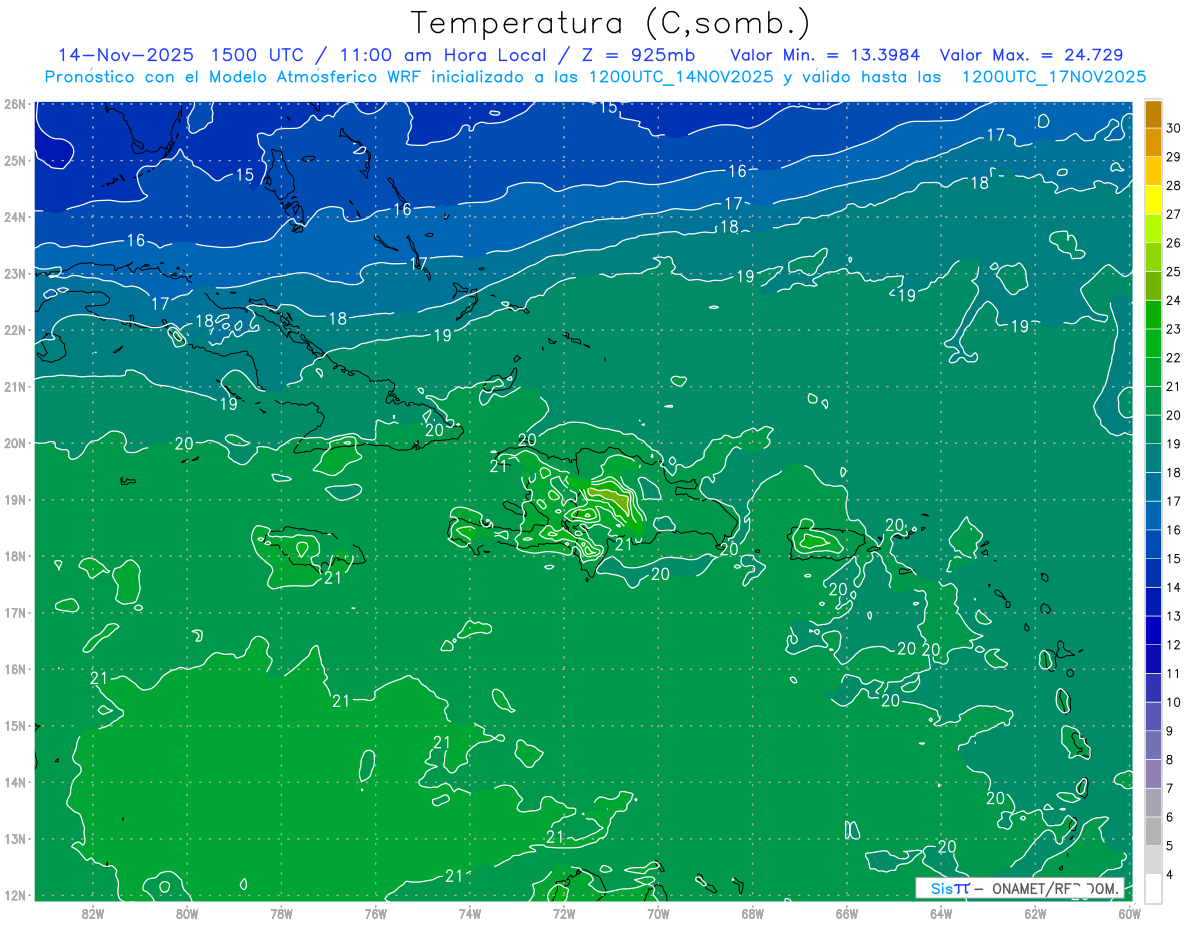Click the "Valor Max. = 24.729" value
1200x927 pixels.
[1031, 55]
